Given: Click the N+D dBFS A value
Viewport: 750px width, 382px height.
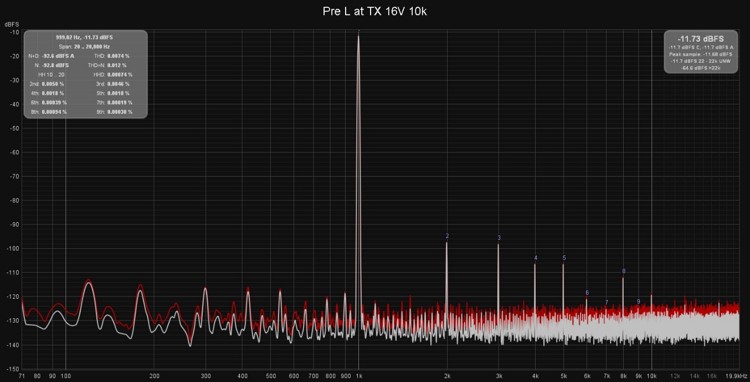Looking at the screenshot, I should (x=58, y=56).
